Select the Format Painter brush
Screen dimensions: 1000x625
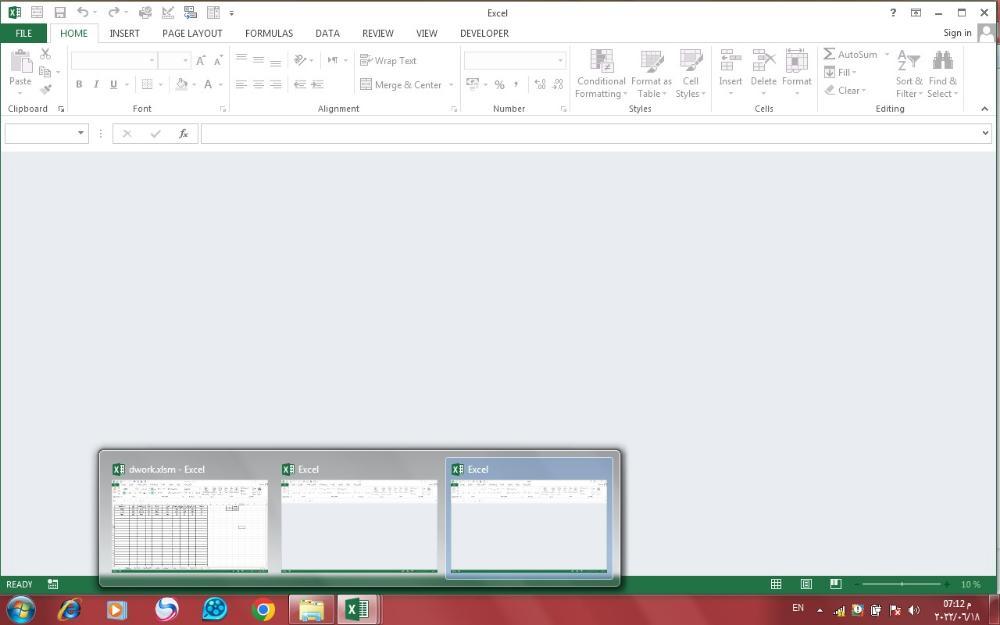45,89
